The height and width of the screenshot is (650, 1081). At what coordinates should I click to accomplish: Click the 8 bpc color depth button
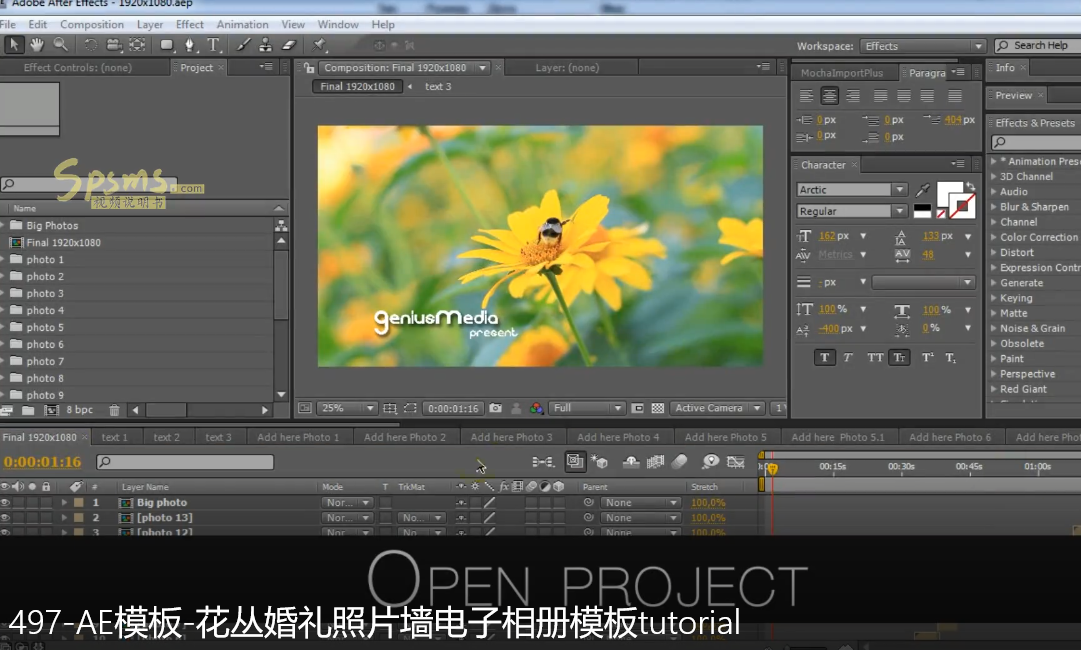coord(79,409)
